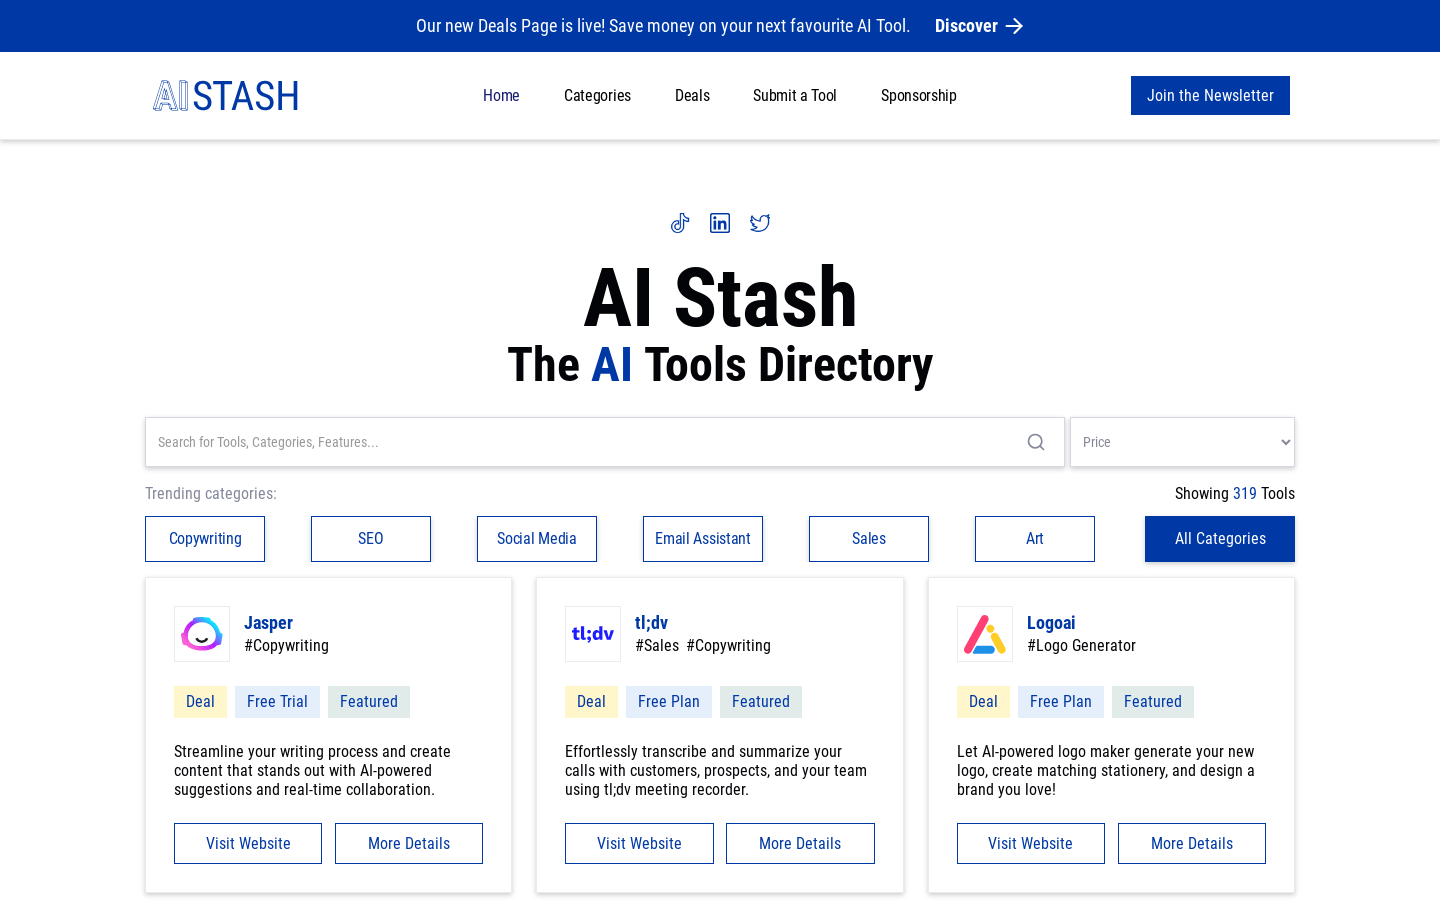Click the tl;dv logo thumbnail

click(593, 634)
